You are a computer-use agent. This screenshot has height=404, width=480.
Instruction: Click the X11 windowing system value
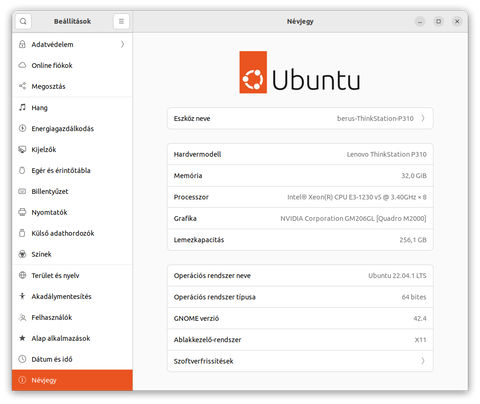[x=420, y=340]
